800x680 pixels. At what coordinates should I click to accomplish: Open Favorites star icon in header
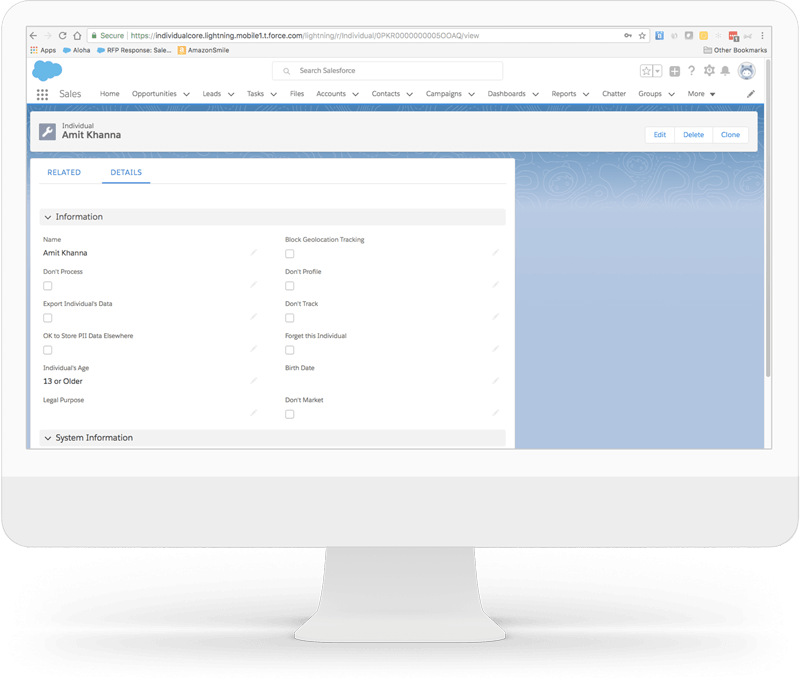[x=646, y=71]
